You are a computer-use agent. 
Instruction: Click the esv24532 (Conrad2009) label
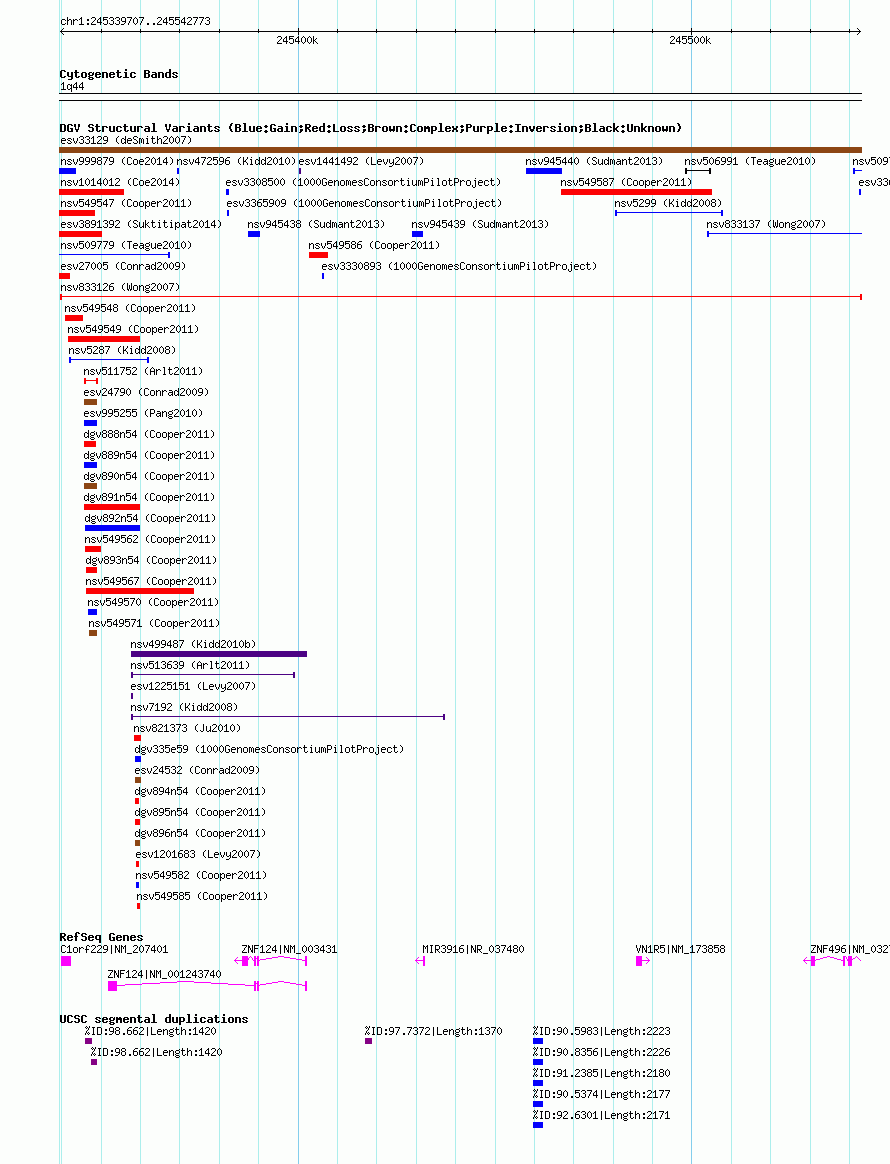pos(197,771)
